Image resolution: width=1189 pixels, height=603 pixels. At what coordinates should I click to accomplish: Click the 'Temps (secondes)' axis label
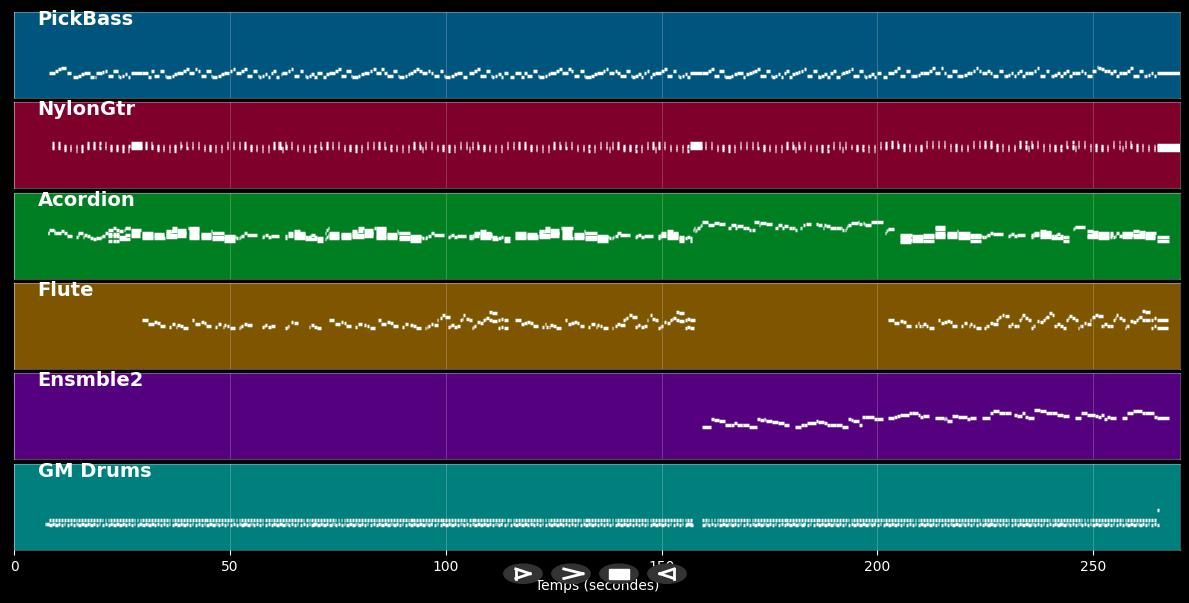(597, 587)
